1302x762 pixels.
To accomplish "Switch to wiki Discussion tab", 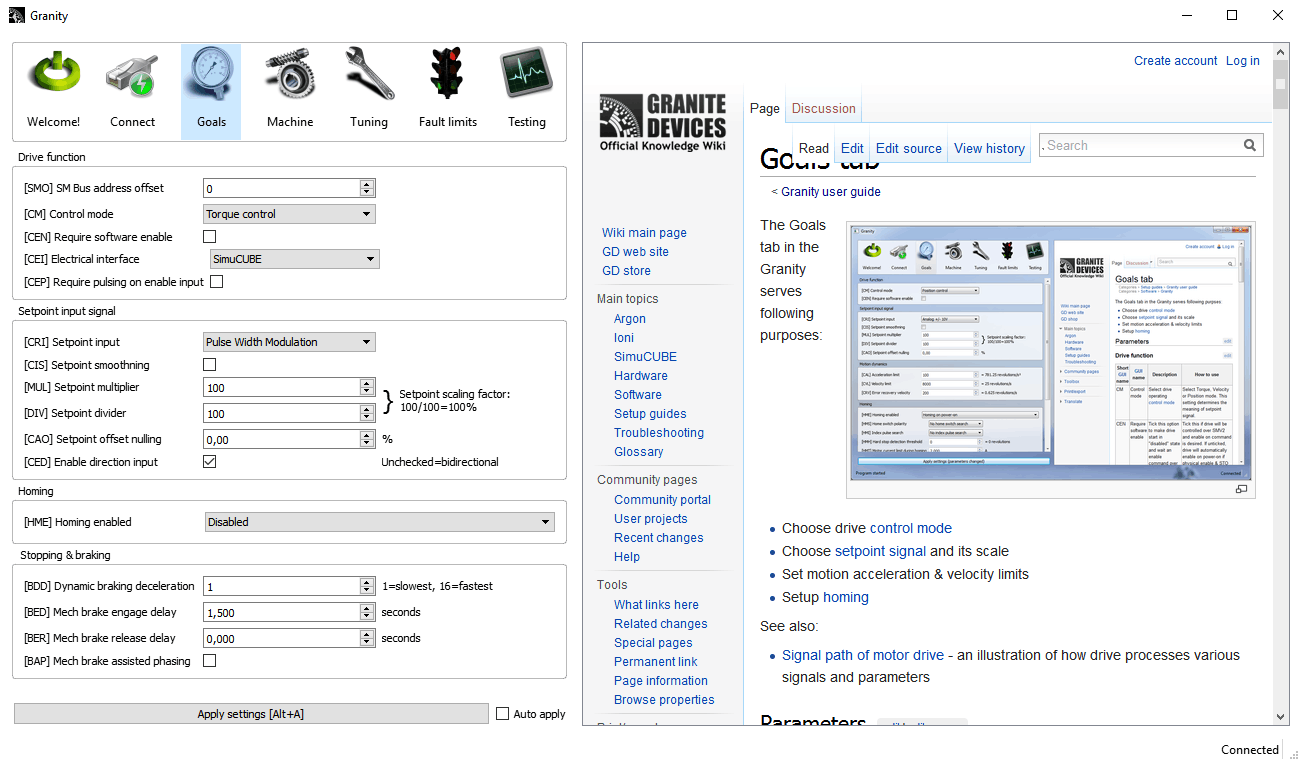I will click(824, 108).
